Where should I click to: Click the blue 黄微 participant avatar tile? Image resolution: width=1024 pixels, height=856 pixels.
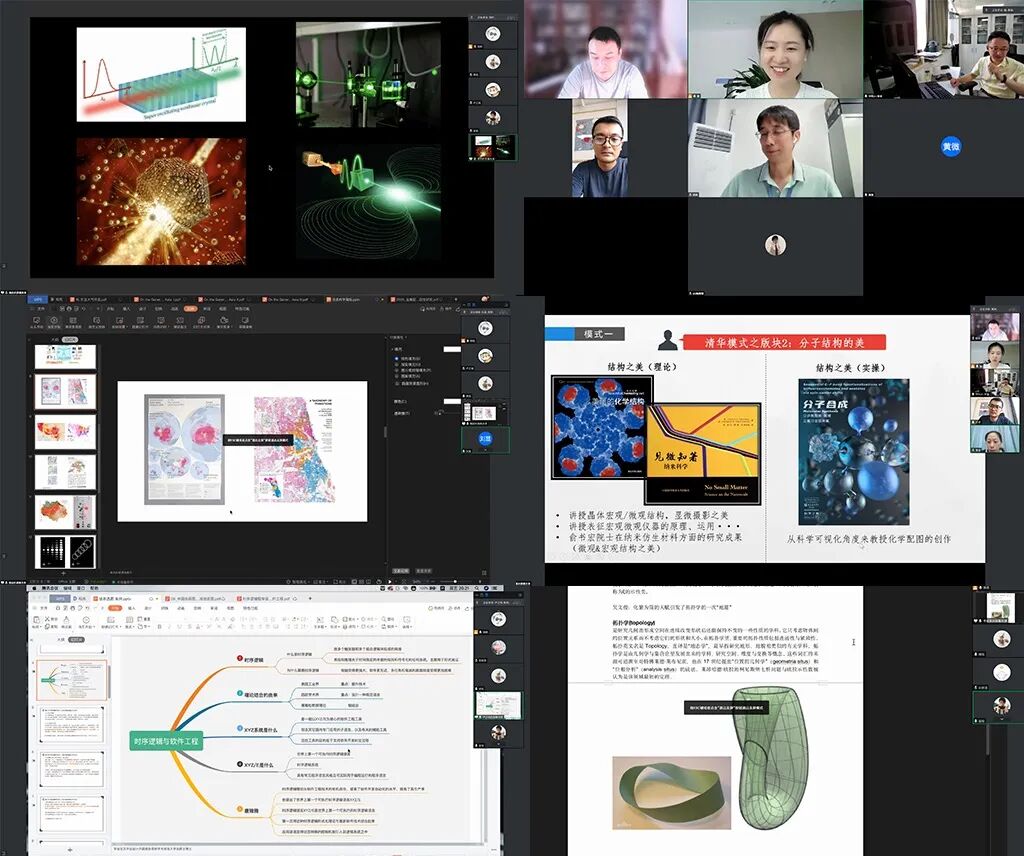coord(951,147)
